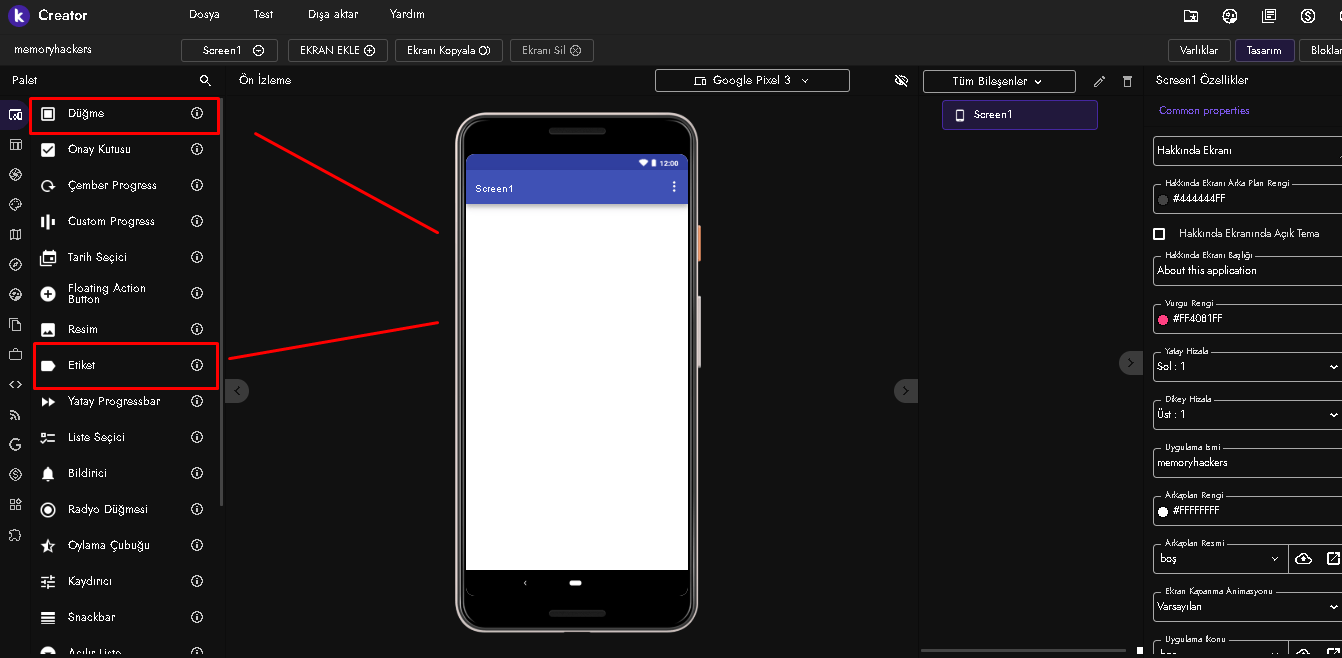This screenshot has height=658, width=1342.
Task: Click the three-dot menu in phone preview
Action: (x=674, y=187)
